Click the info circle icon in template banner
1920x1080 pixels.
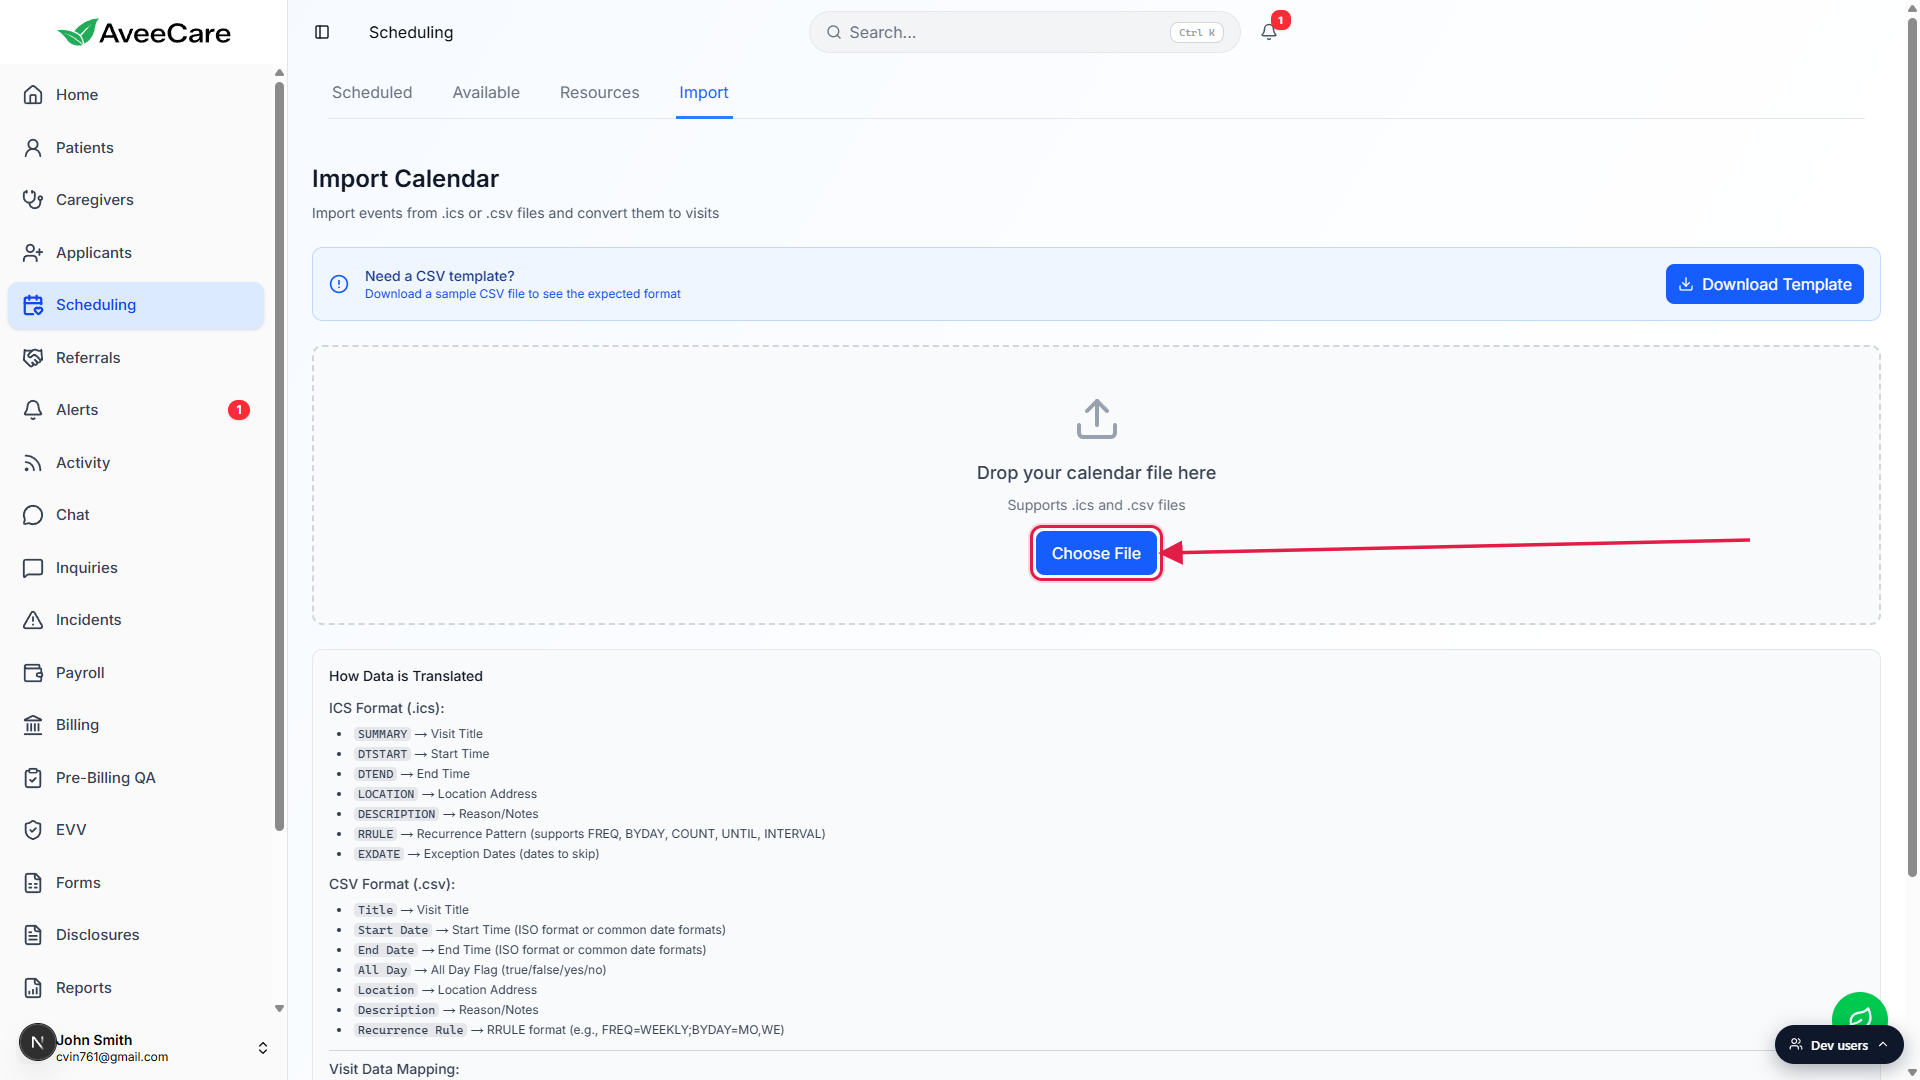click(339, 284)
